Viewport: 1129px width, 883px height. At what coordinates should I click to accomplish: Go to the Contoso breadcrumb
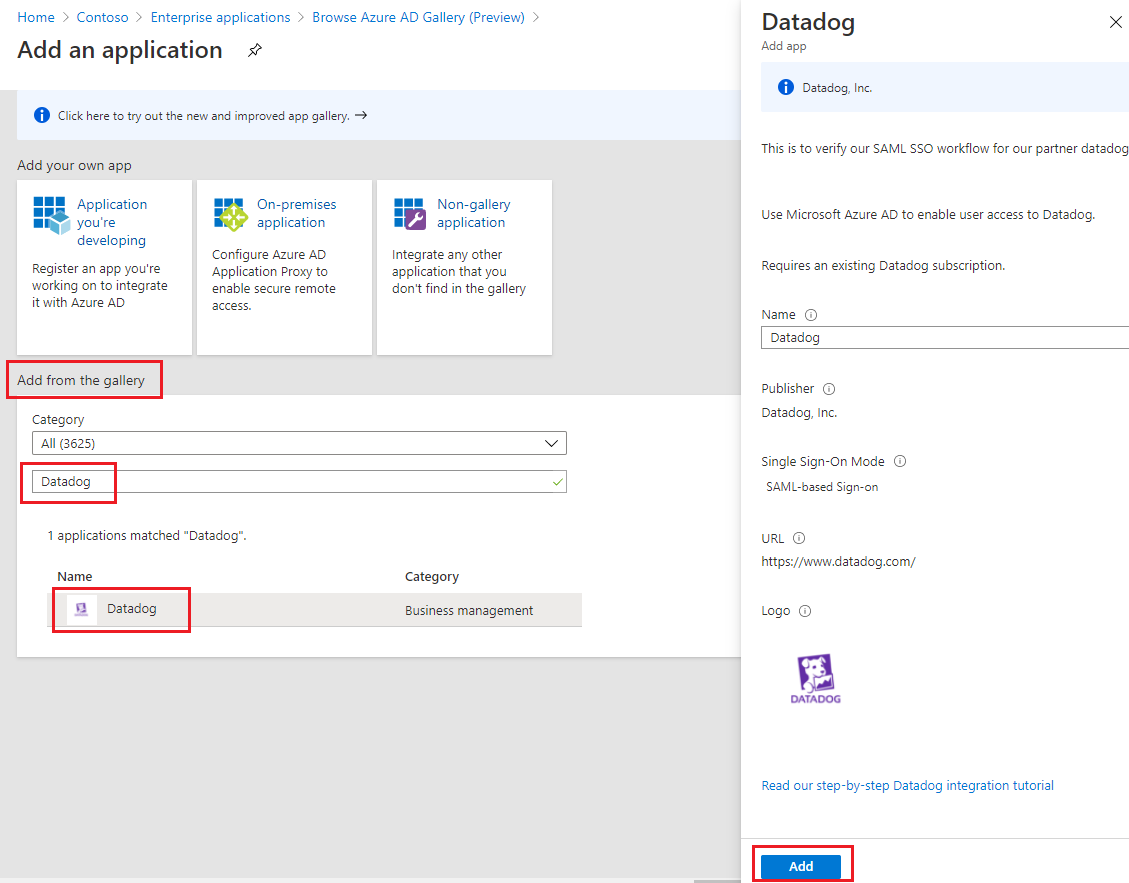pyautogui.click(x=103, y=18)
